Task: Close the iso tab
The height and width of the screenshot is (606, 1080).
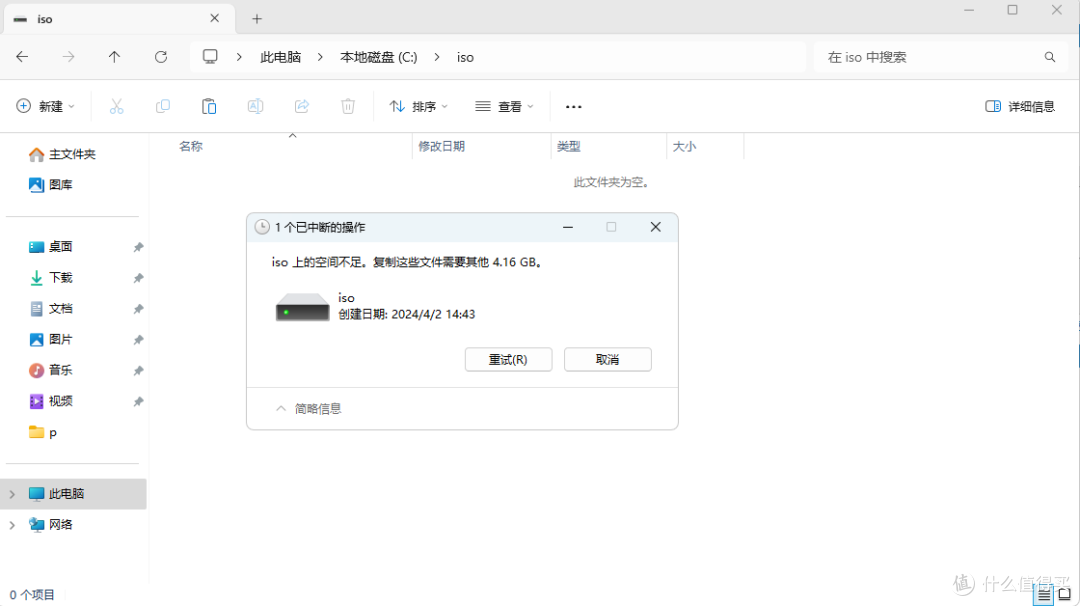Action: coord(214,19)
